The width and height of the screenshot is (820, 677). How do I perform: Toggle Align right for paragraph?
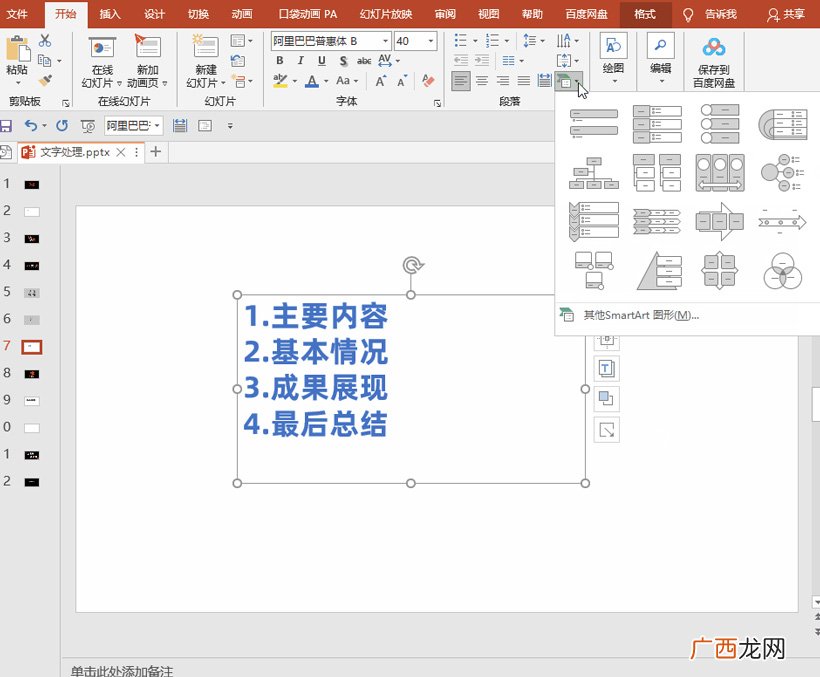503,81
